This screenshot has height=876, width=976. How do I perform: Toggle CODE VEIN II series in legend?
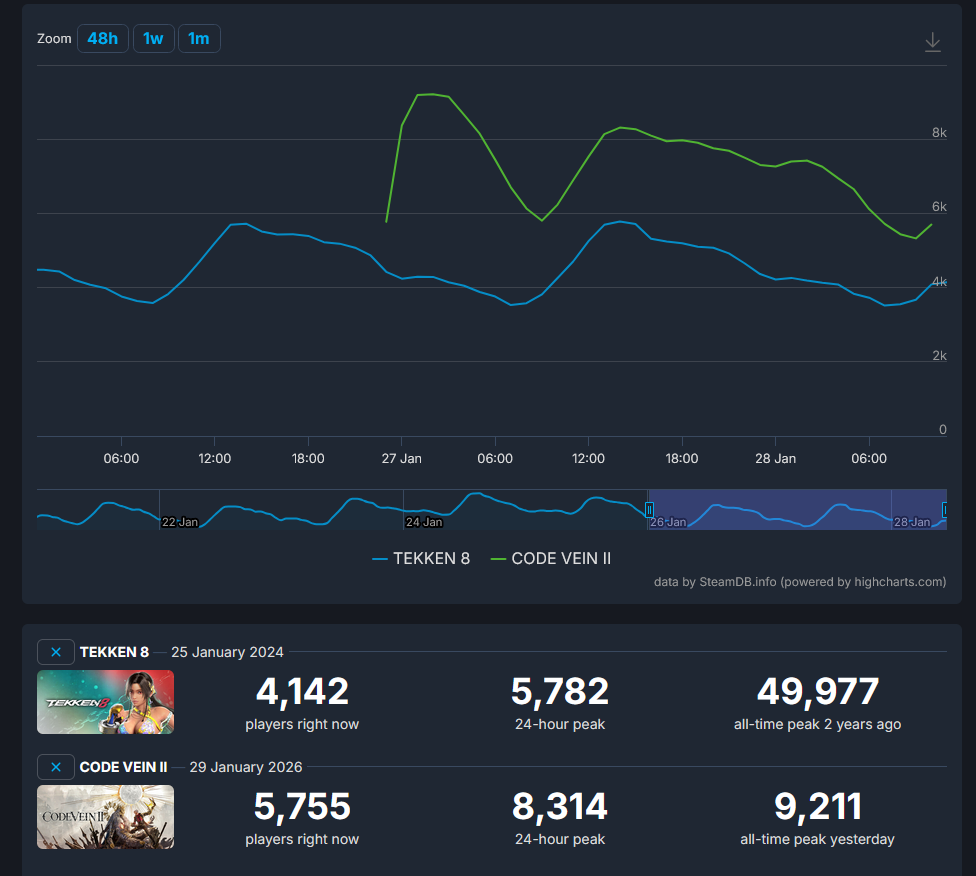click(551, 558)
